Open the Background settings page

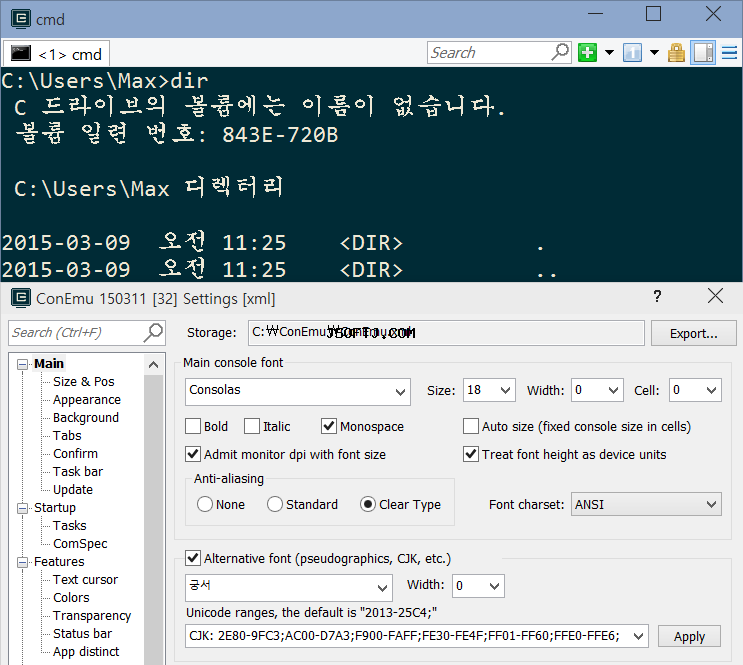pos(86,418)
